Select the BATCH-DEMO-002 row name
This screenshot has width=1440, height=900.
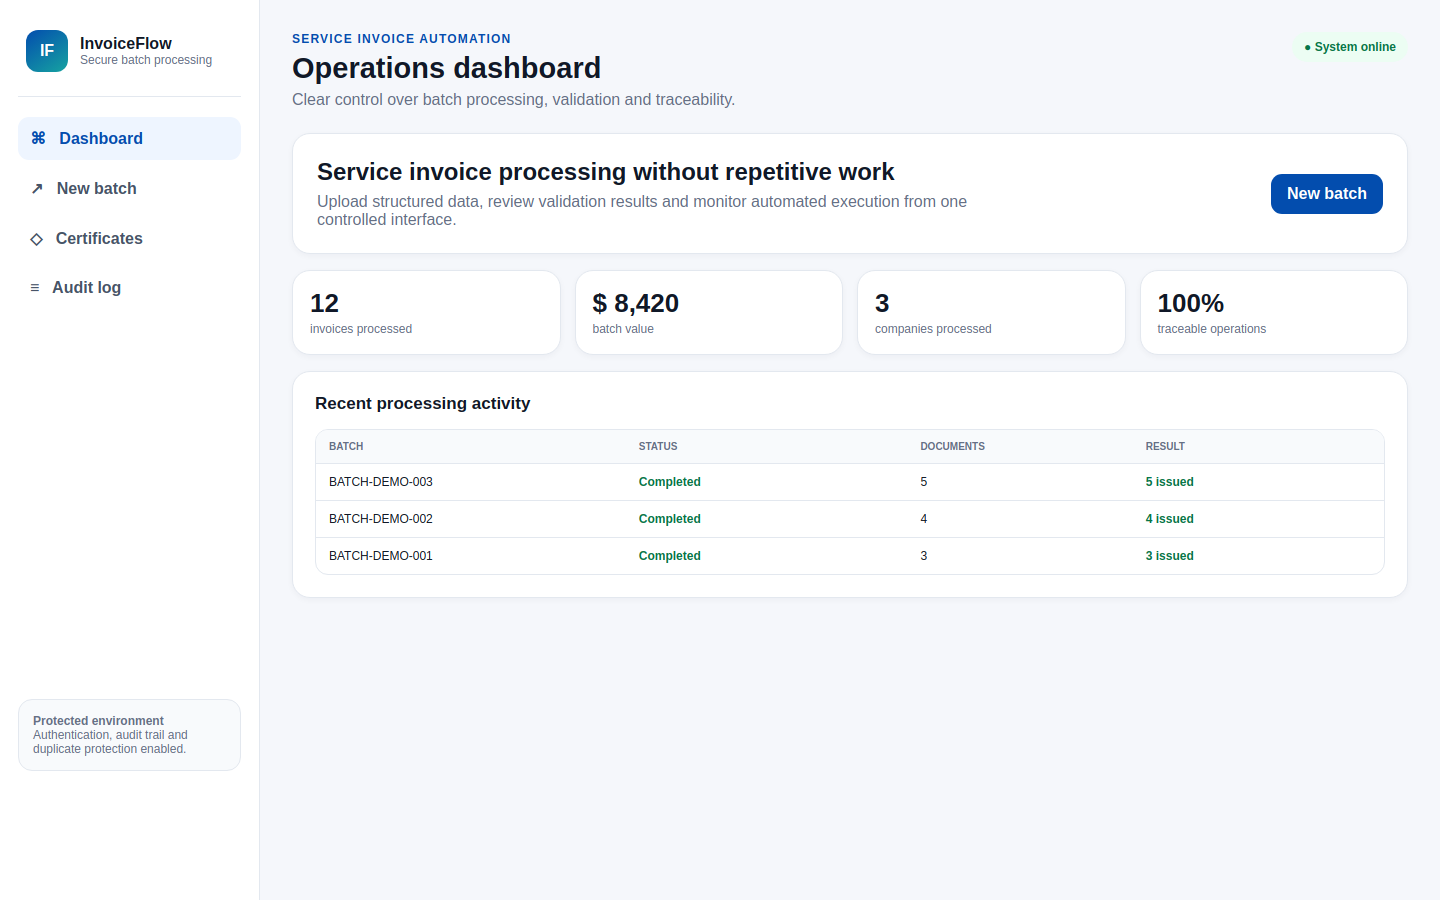coord(381,519)
